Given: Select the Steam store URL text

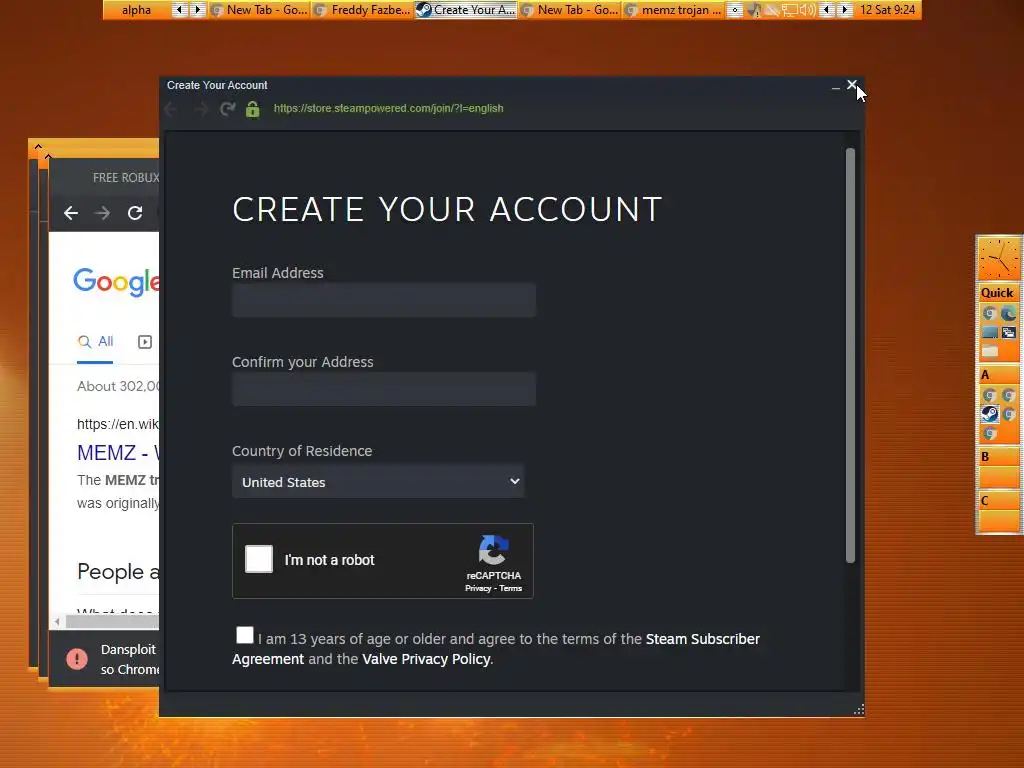Looking at the screenshot, I should tap(389, 108).
